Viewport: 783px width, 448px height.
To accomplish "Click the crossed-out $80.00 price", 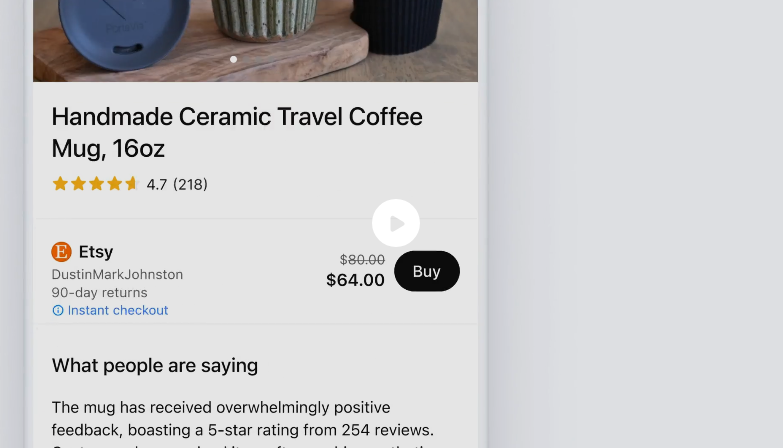I will click(x=362, y=260).
